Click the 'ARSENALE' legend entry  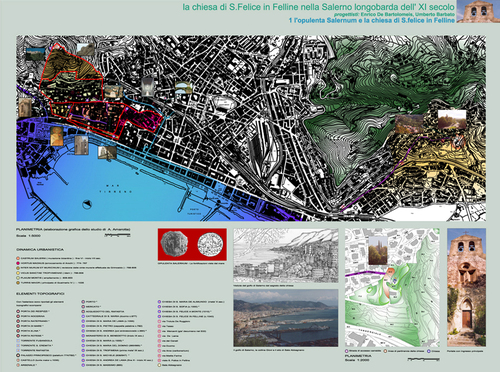pyautogui.click(x=26, y=365)
